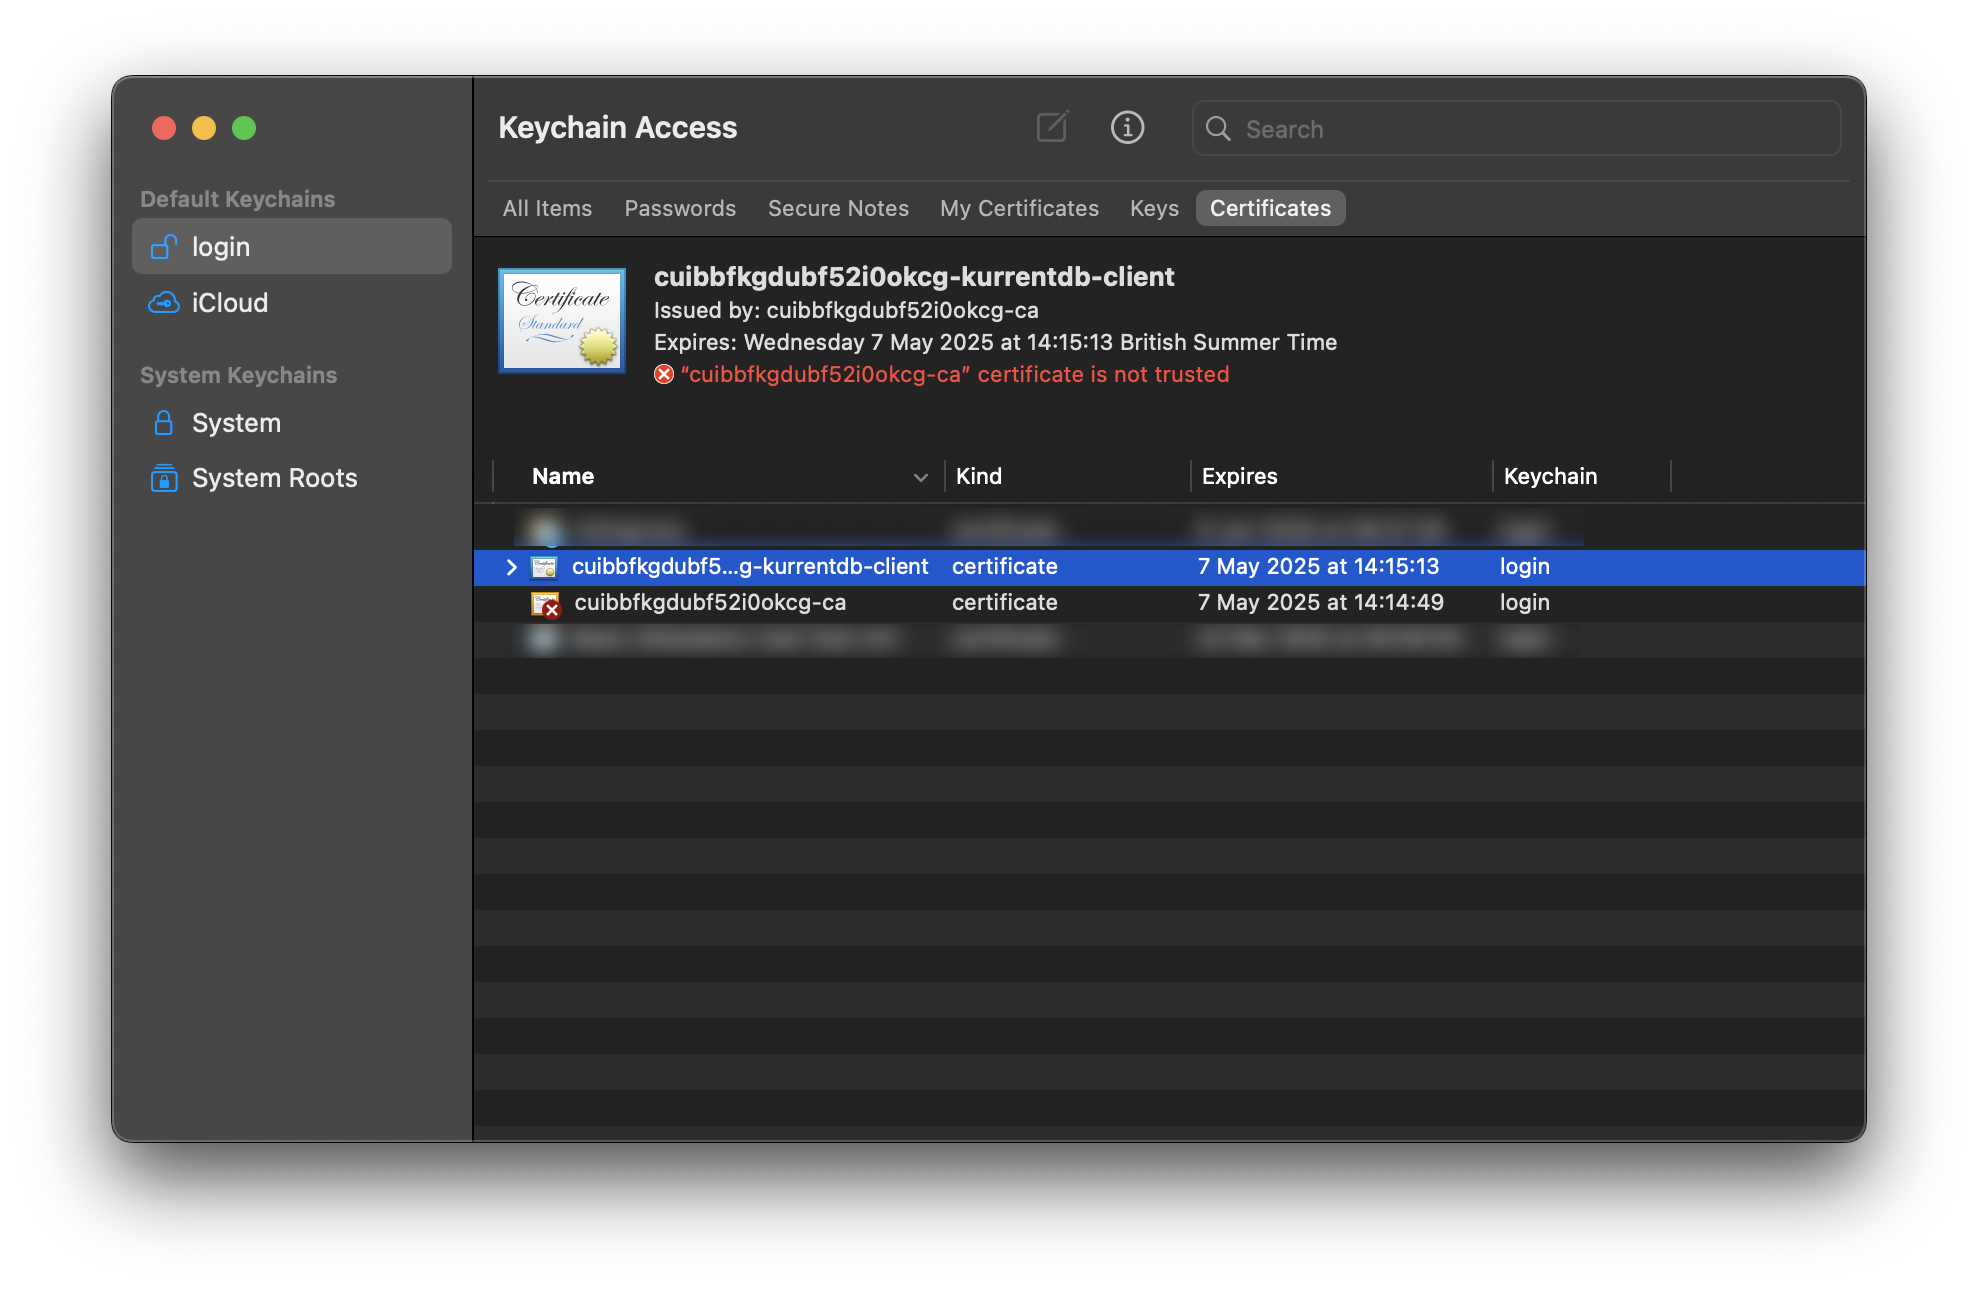
Task: Click the Keychain Access info button
Action: point(1129,125)
